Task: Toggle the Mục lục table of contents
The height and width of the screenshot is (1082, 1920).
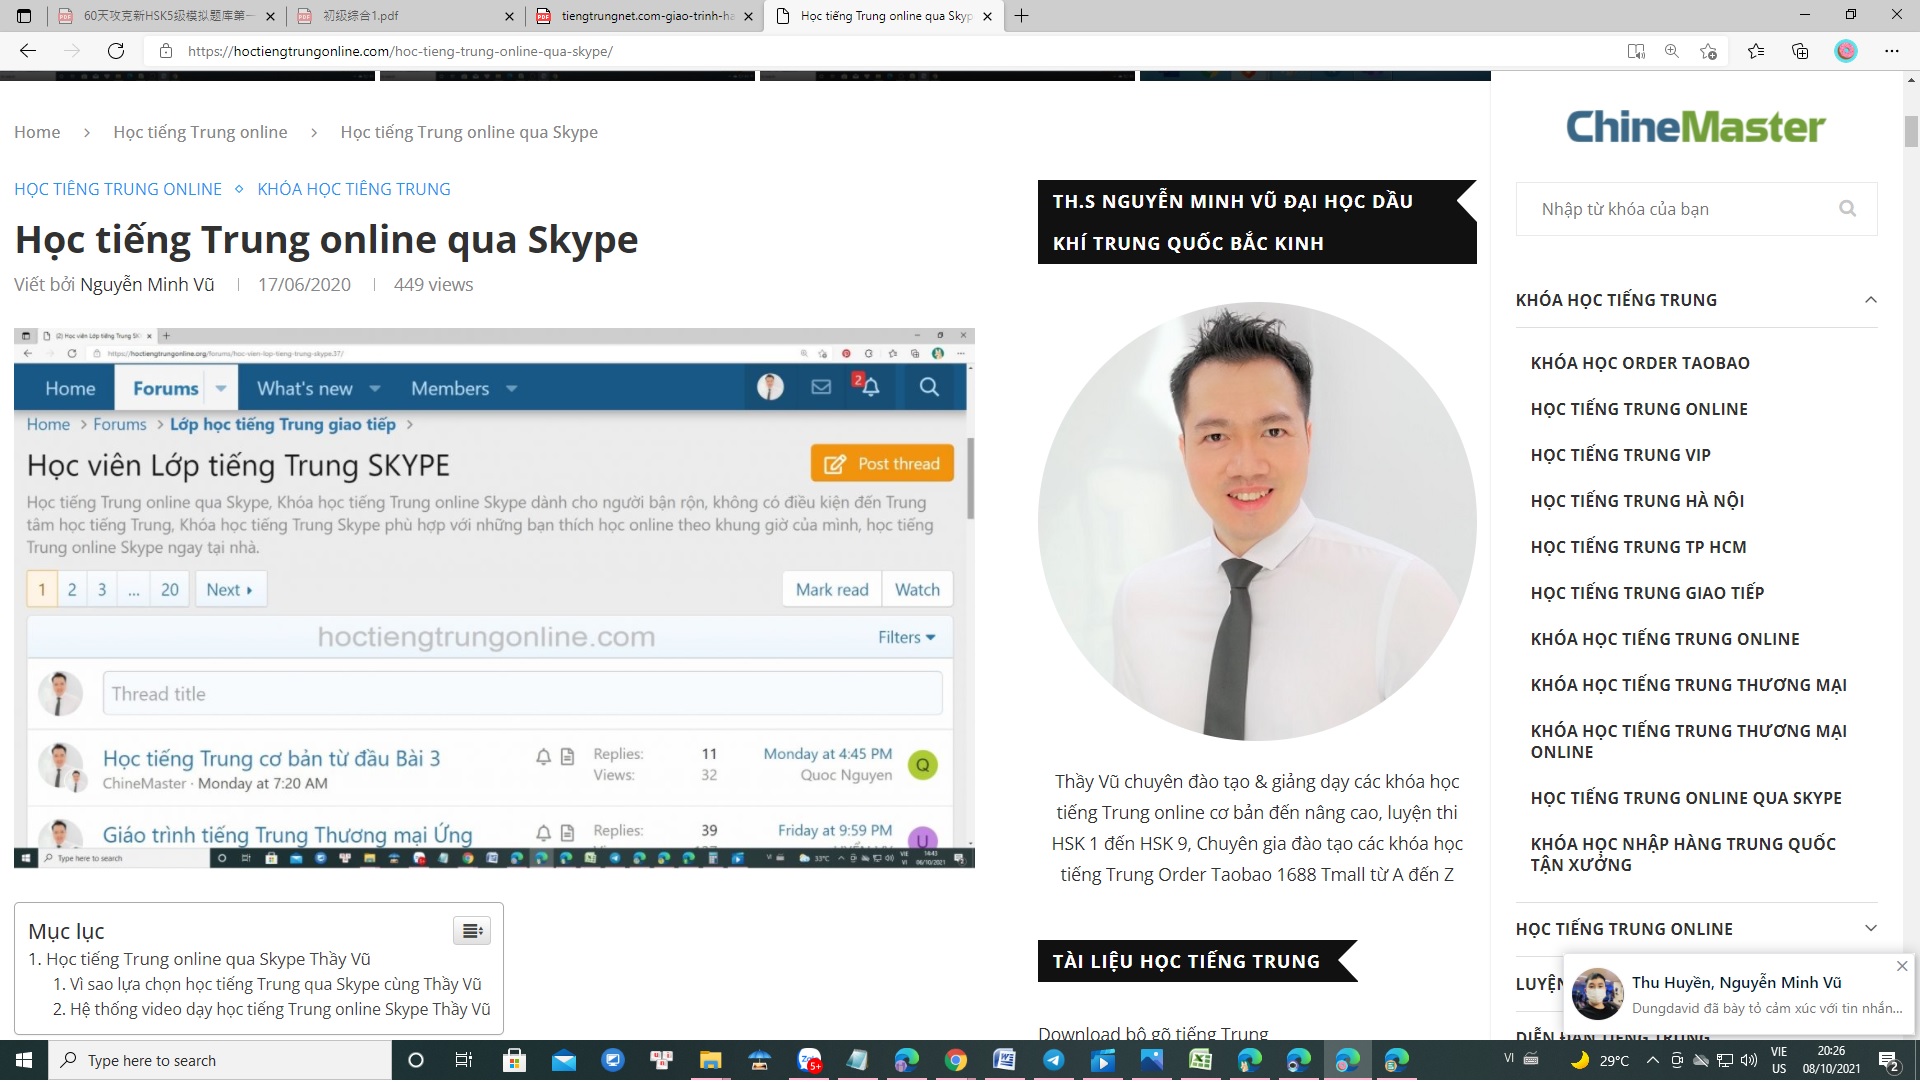Action: [471, 932]
